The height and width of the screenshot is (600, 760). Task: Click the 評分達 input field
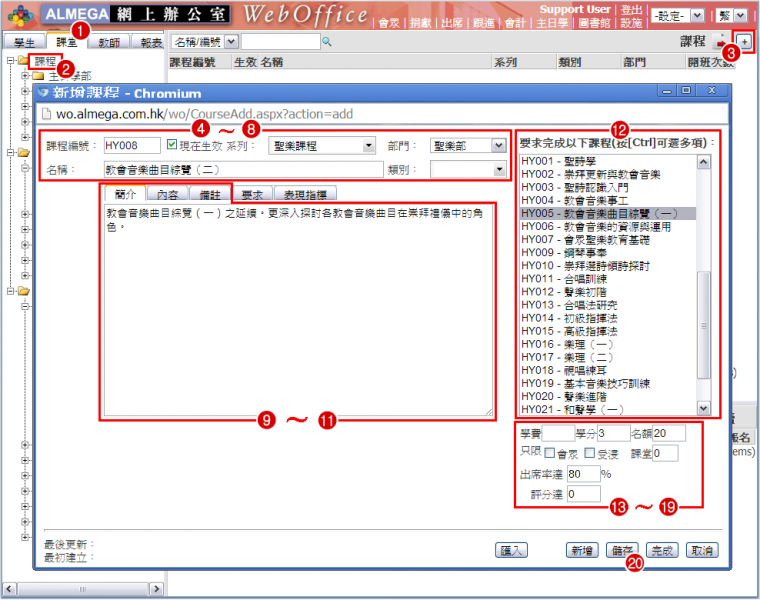click(x=584, y=494)
